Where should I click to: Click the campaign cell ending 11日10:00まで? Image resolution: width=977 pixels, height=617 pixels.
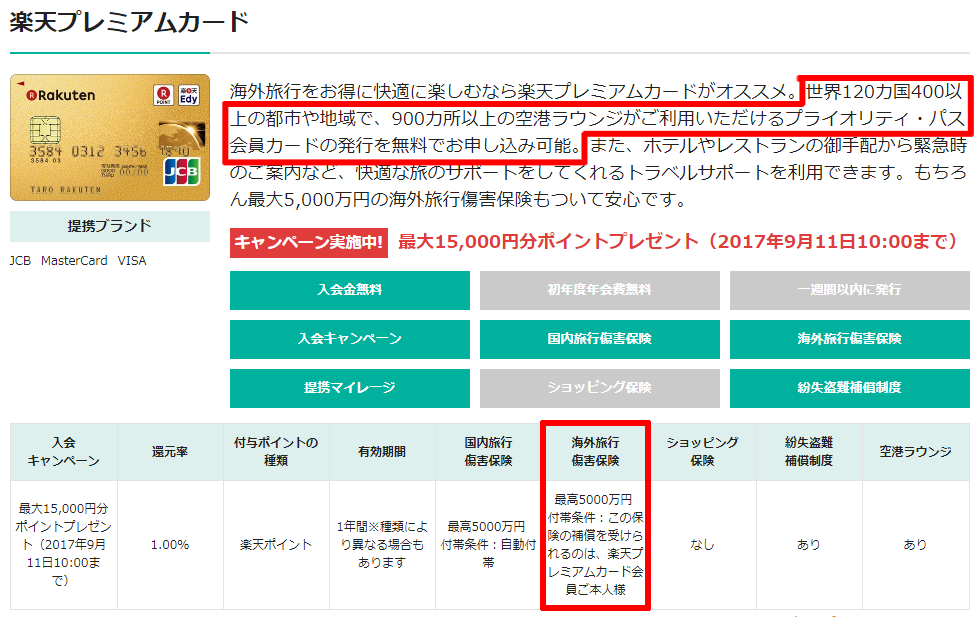pos(64,545)
